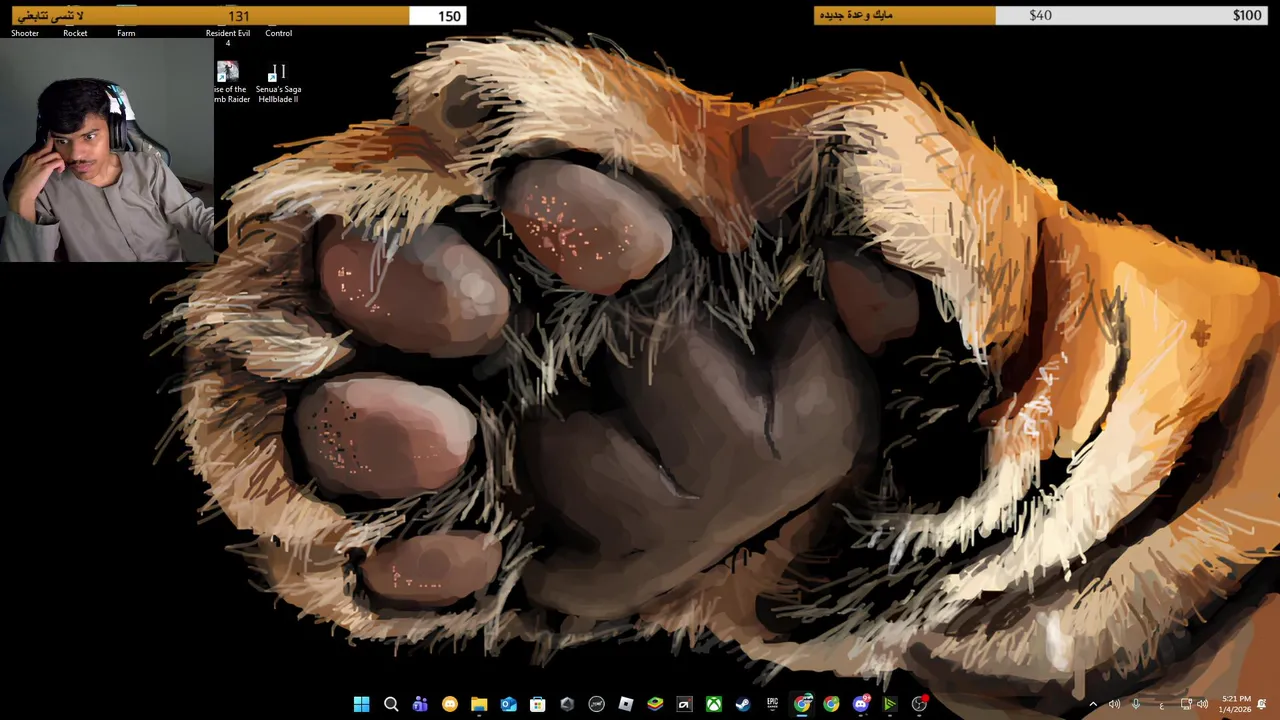This screenshot has width=1280, height=720.
Task: Open the Xbox app in taskbar
Action: (714, 704)
